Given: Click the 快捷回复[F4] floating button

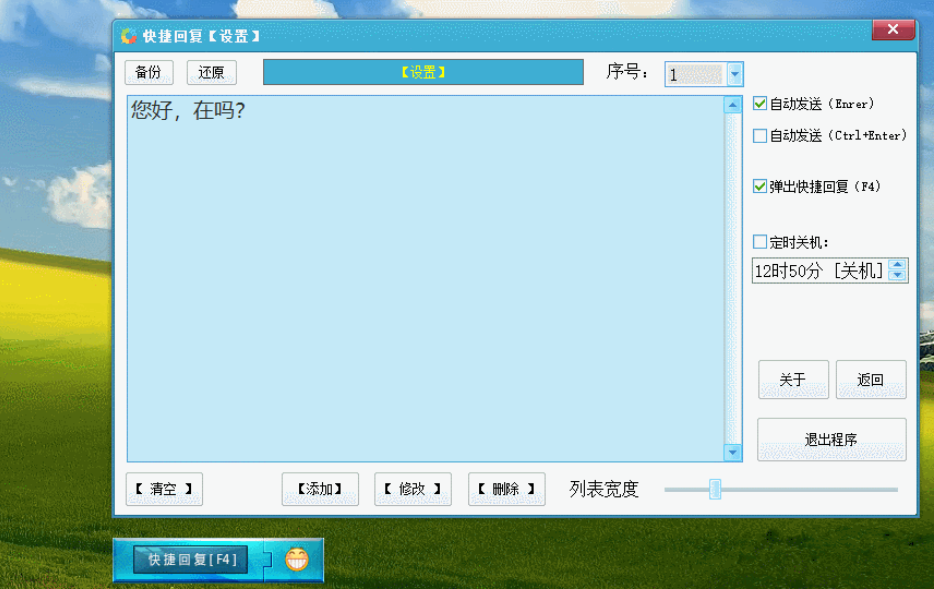Looking at the screenshot, I should (x=191, y=560).
